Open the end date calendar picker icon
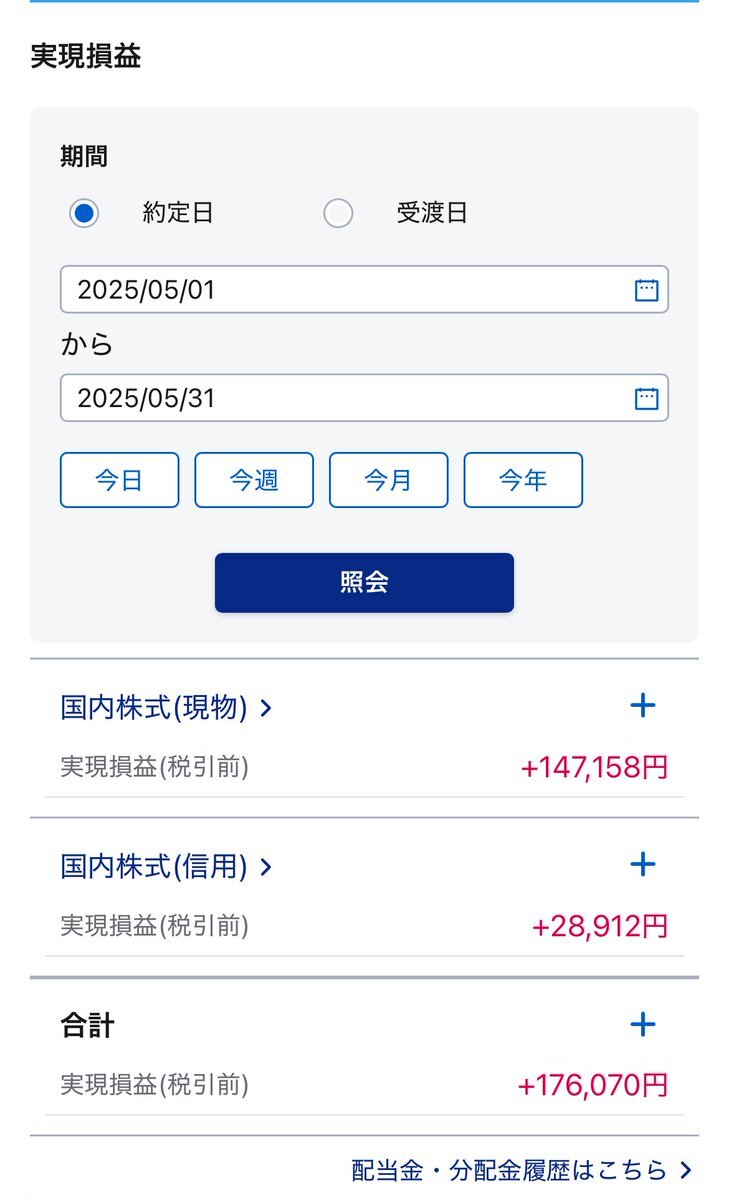The image size is (729, 1200). 646,398
